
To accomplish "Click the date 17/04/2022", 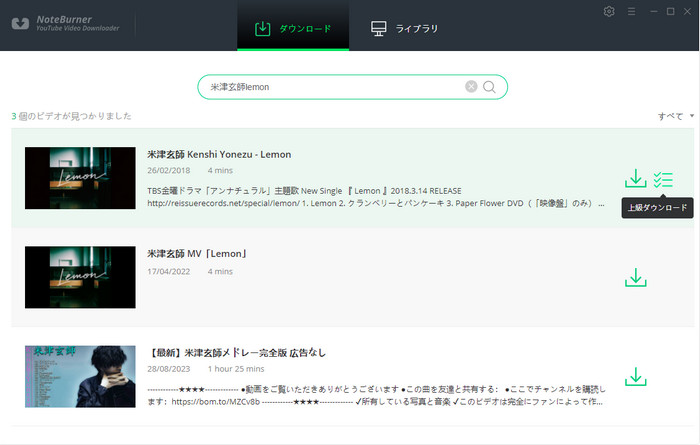I will click(x=169, y=271).
